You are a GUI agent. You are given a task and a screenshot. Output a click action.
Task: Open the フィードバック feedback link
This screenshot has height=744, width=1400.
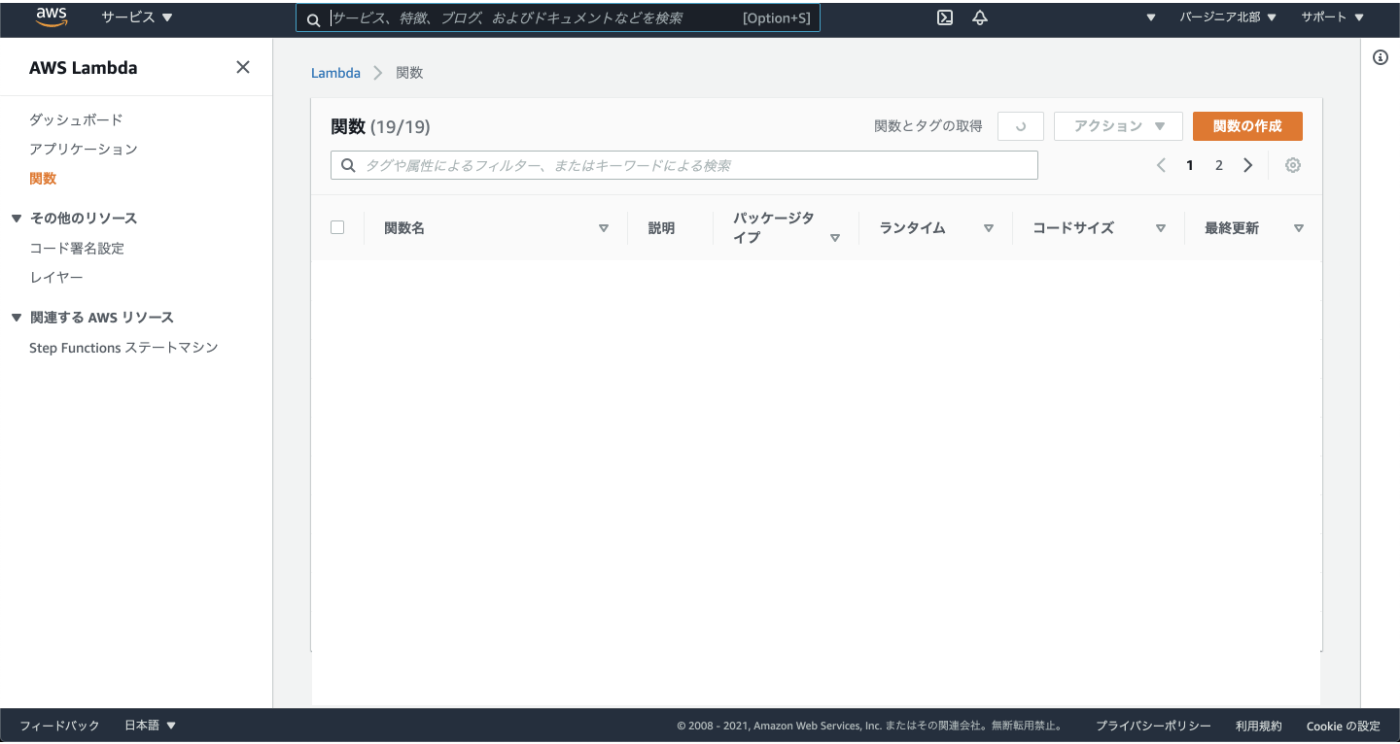click(60, 726)
